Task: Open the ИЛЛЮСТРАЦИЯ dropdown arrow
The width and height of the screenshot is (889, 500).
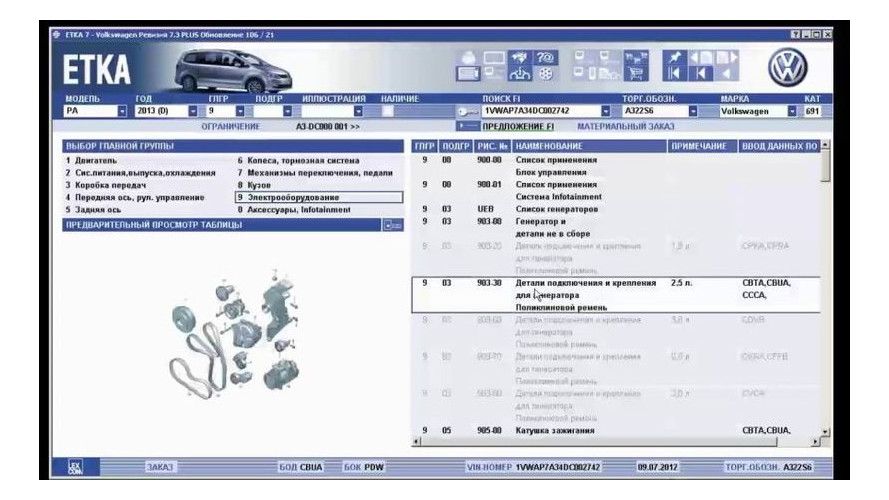Action: click(x=358, y=111)
